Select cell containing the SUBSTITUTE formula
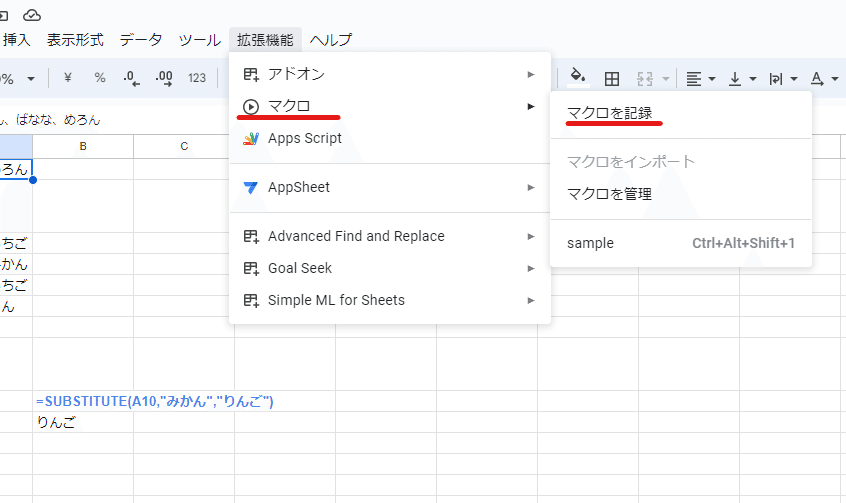Screen dimensions: 846x503 82,401
